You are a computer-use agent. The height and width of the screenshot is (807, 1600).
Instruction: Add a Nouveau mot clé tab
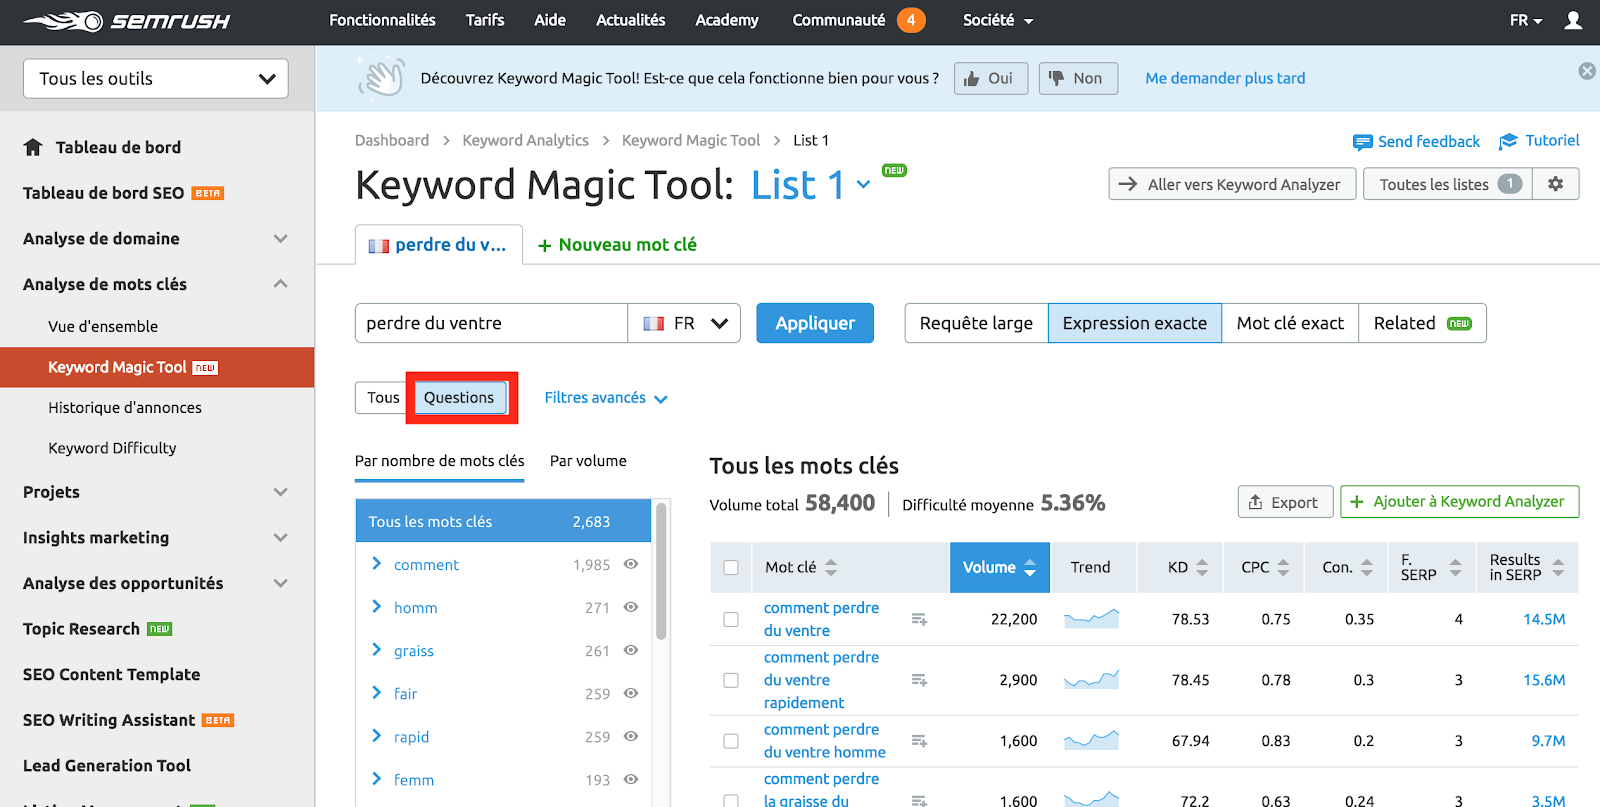click(x=617, y=245)
